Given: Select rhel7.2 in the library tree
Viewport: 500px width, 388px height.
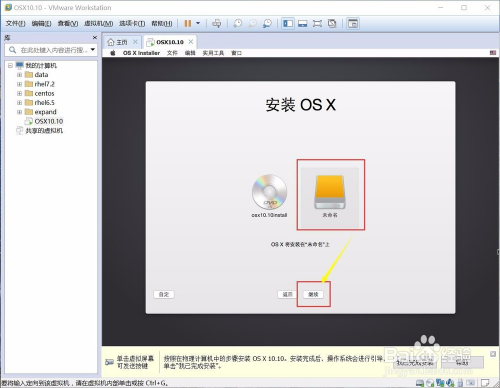Looking at the screenshot, I should [40, 84].
